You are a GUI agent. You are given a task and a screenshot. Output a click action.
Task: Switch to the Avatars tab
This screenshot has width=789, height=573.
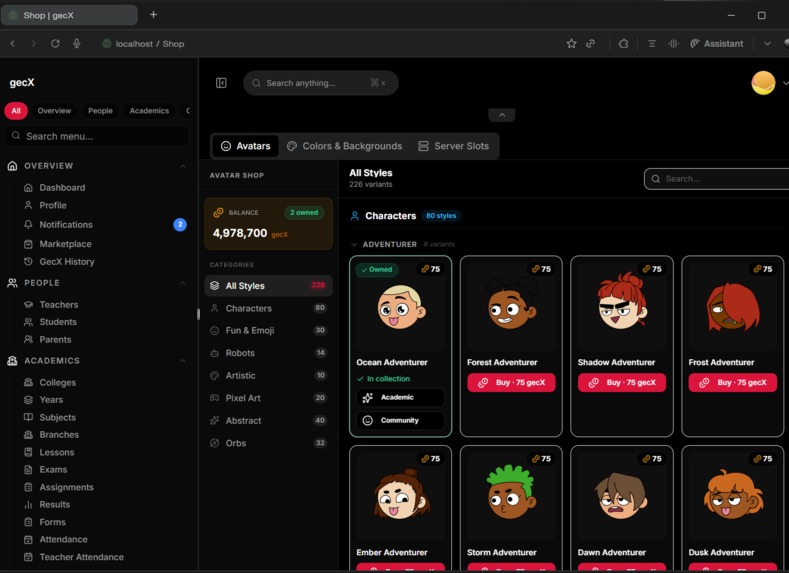coord(246,146)
